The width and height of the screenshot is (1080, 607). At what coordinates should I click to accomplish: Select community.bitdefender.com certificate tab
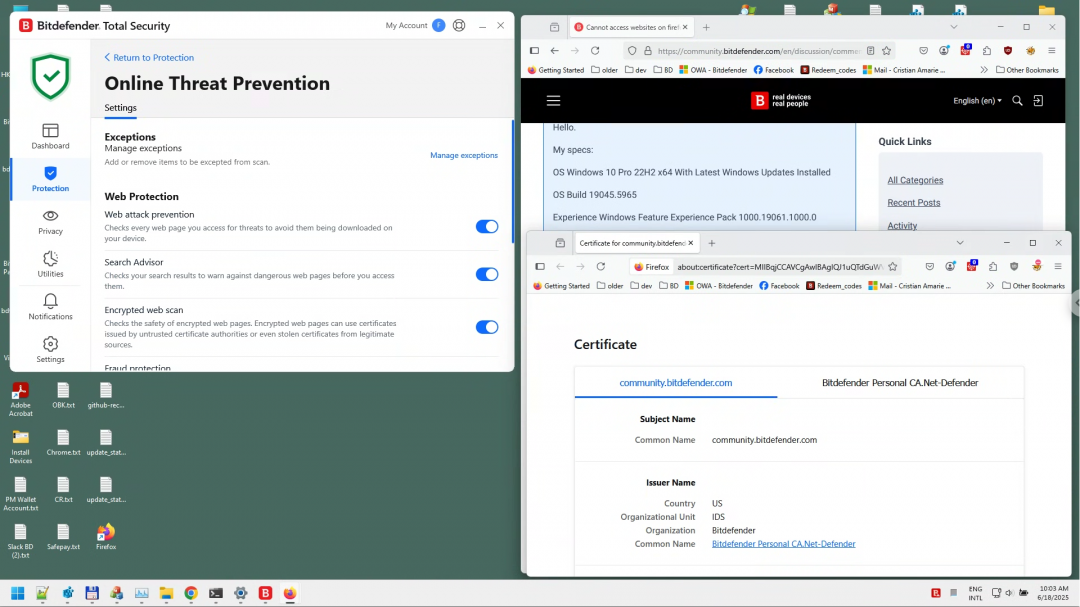coord(676,382)
